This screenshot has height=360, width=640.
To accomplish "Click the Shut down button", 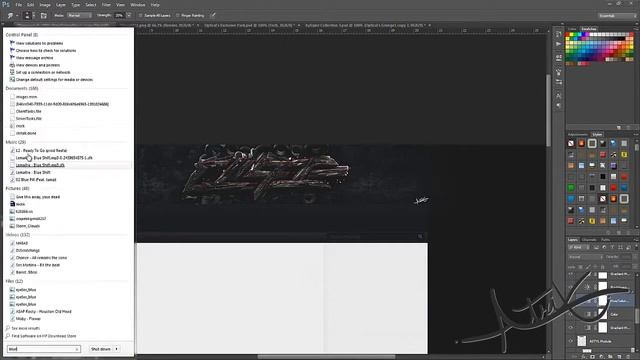I will click(x=101, y=349).
